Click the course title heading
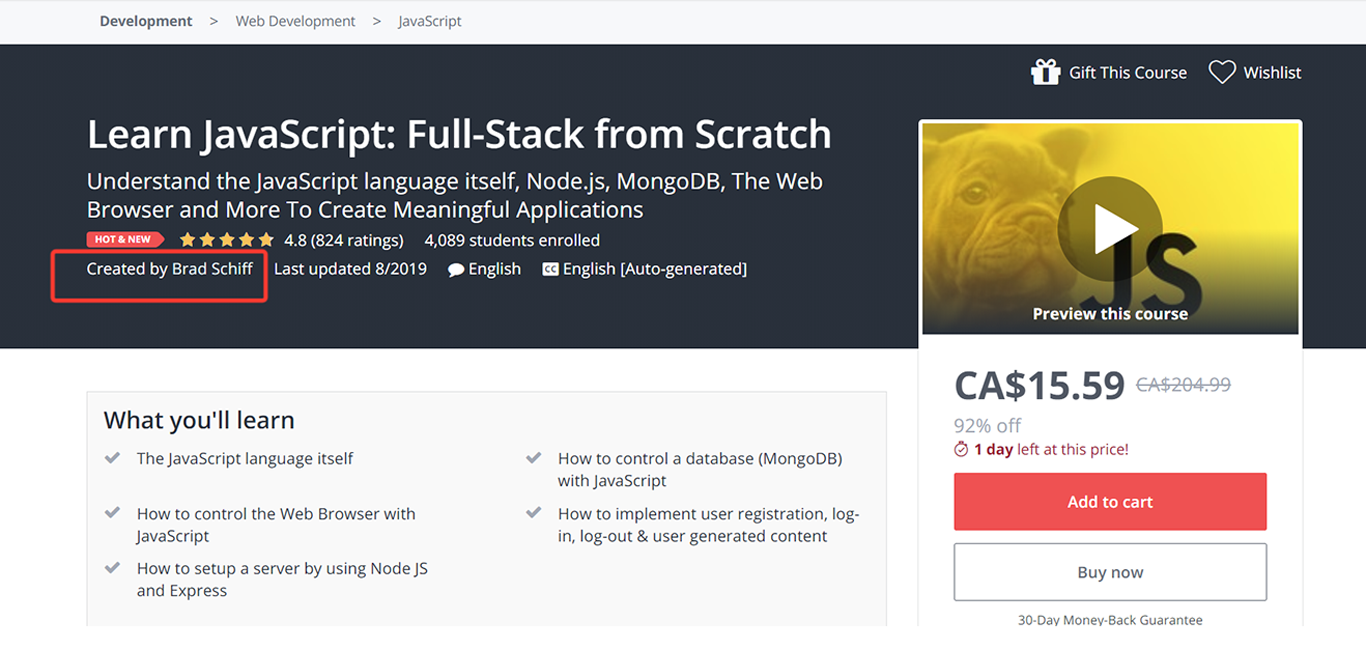 coord(459,134)
